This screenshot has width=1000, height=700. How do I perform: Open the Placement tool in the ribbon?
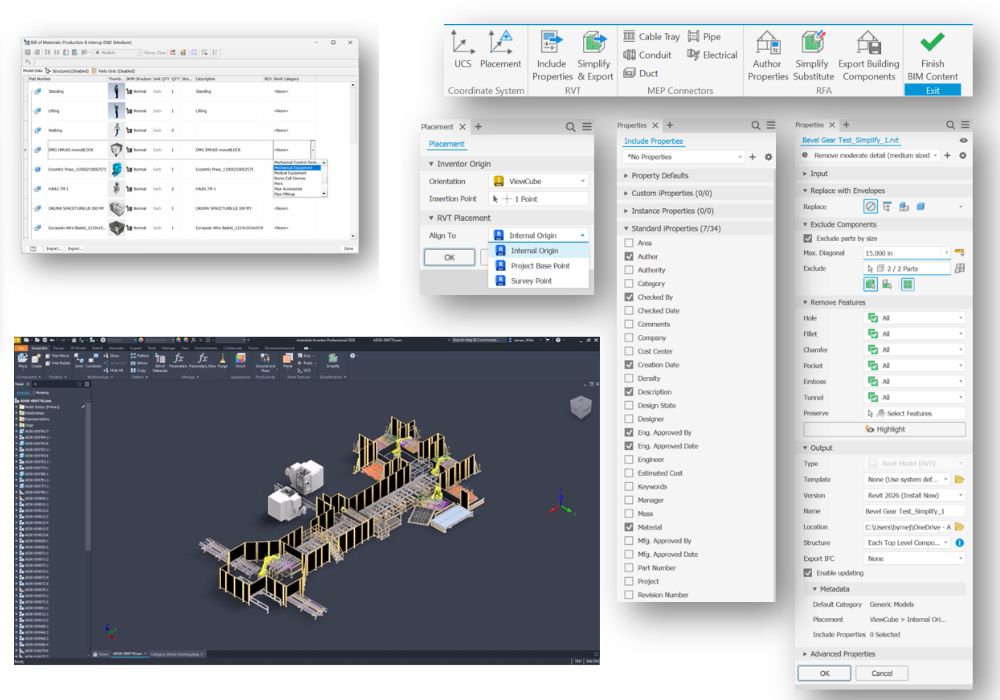click(x=500, y=43)
